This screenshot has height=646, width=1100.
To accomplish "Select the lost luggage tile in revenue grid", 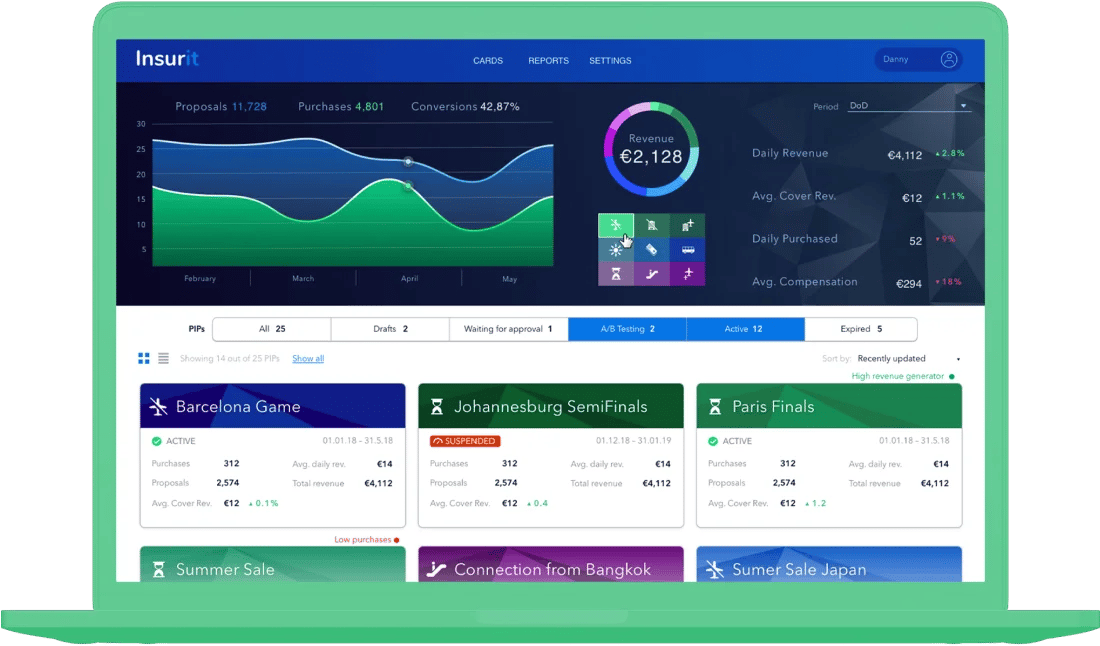I will pyautogui.click(x=652, y=225).
